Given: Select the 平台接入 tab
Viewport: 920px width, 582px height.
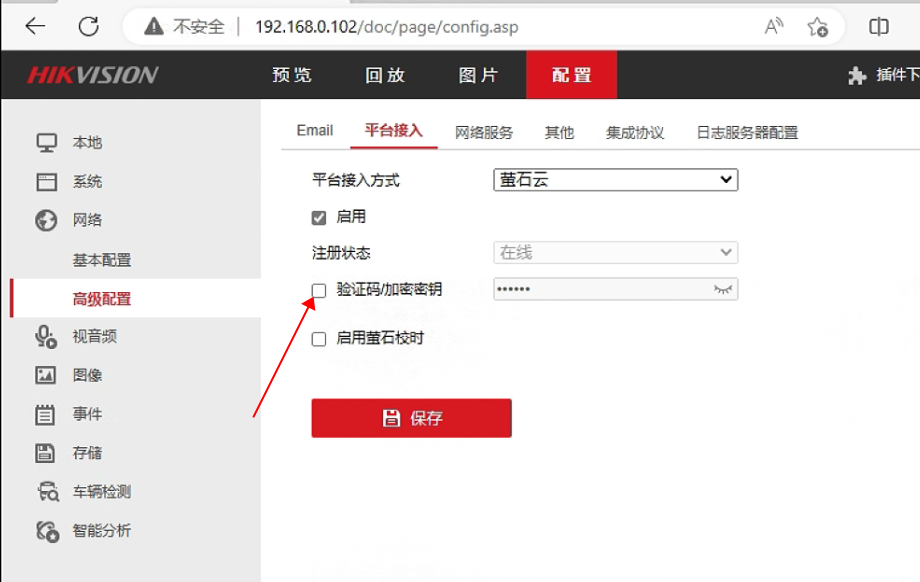Looking at the screenshot, I should coord(394,130).
